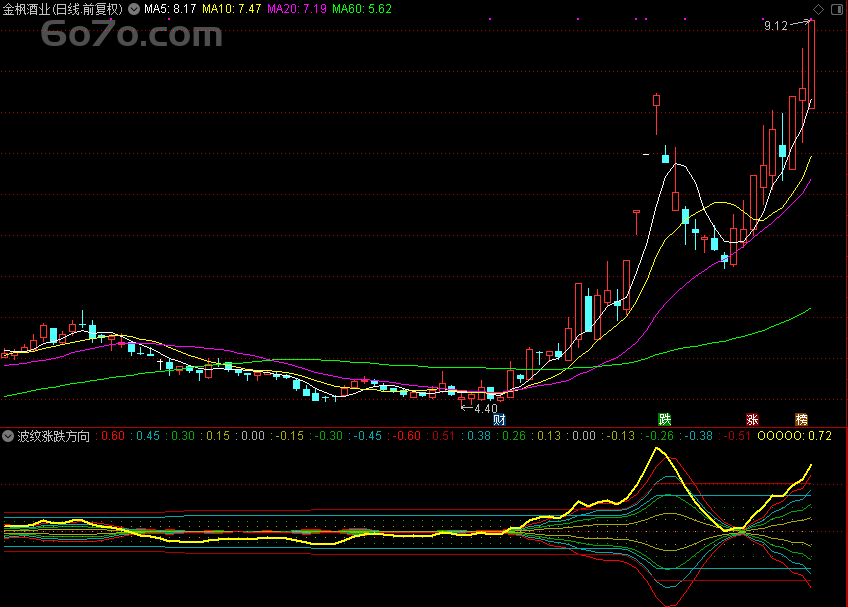The width and height of the screenshot is (848, 607).
Task: Select the MA20: 7.19 label
Action: point(297,9)
